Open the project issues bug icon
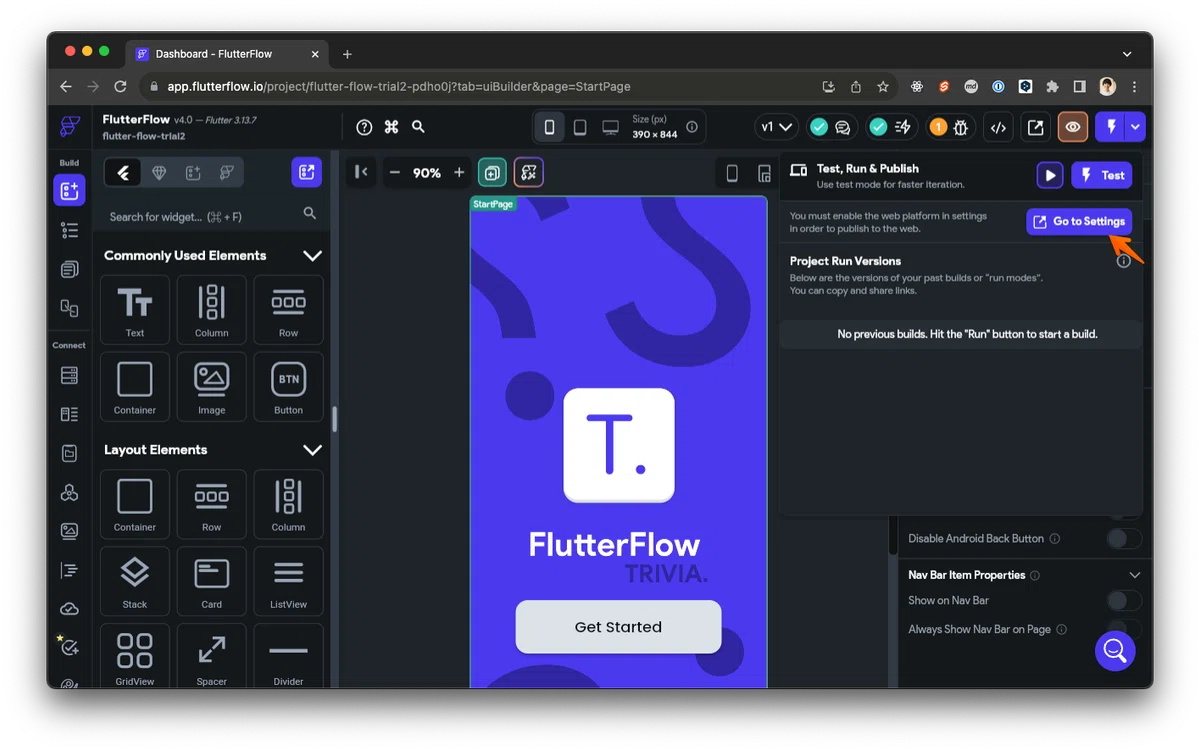This screenshot has height=751, width=1200. (x=962, y=127)
